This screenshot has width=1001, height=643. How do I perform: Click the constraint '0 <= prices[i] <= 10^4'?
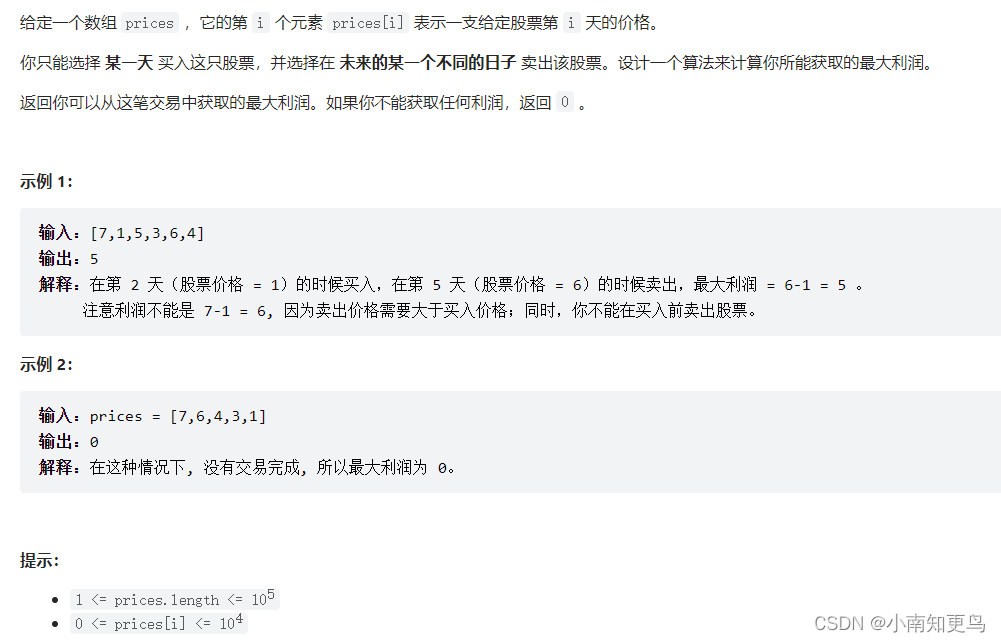pyautogui.click(x=158, y=623)
